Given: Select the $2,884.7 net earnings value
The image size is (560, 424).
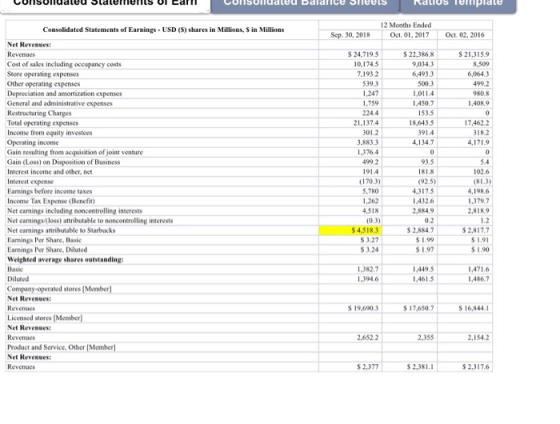Looking at the screenshot, I should pyautogui.click(x=420, y=230).
